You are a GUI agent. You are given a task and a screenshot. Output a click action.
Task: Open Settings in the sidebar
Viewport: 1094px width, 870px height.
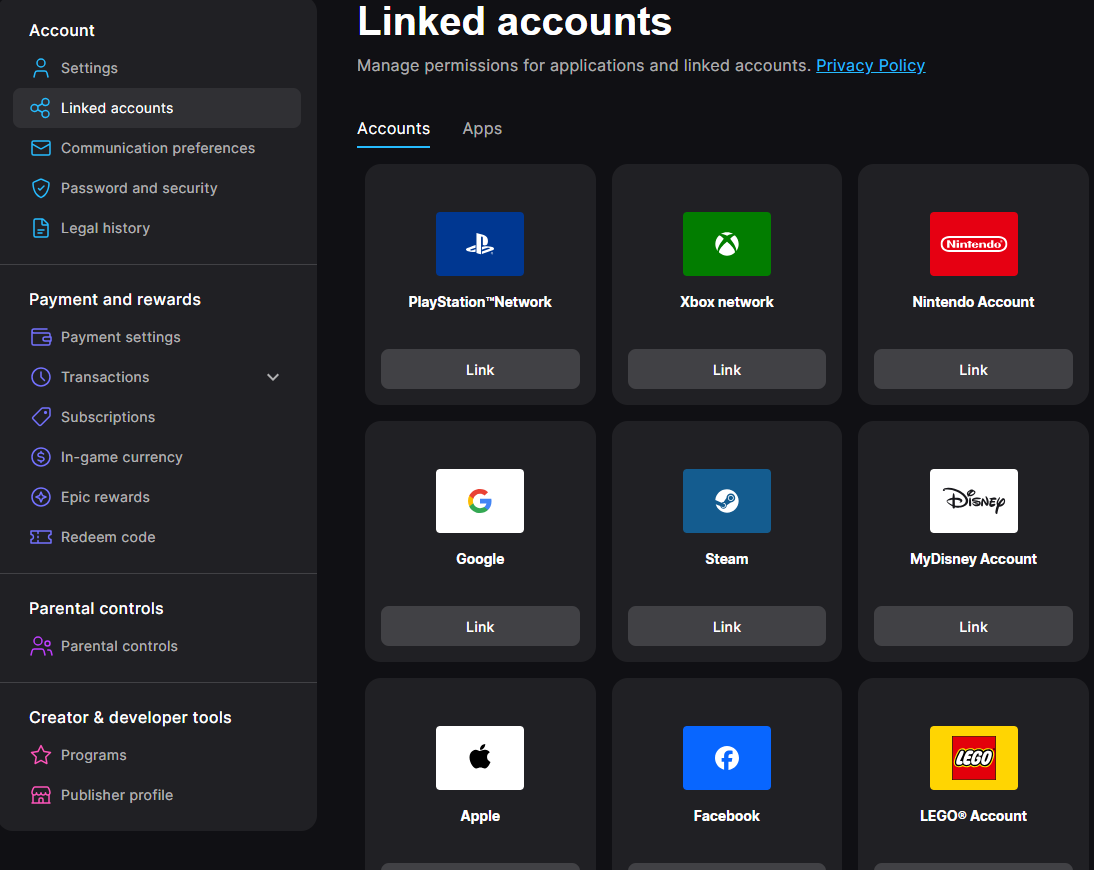pyautogui.click(x=157, y=68)
